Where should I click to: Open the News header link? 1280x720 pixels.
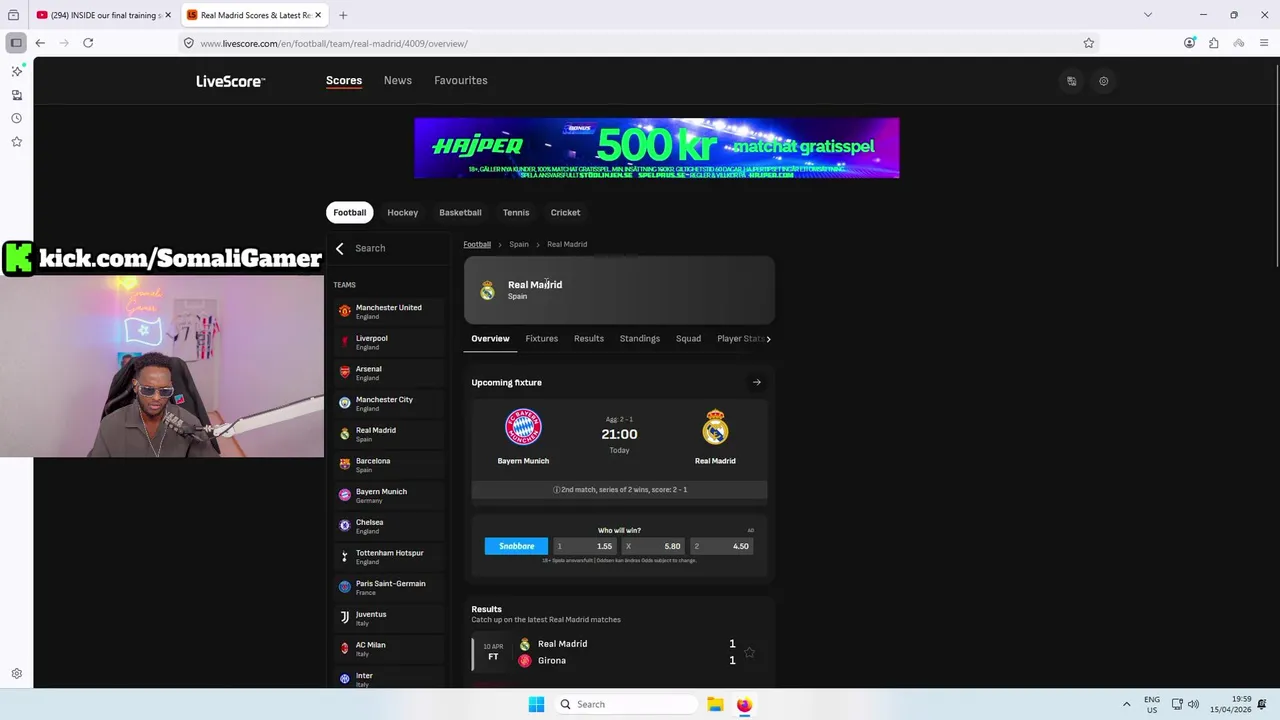[x=398, y=81]
